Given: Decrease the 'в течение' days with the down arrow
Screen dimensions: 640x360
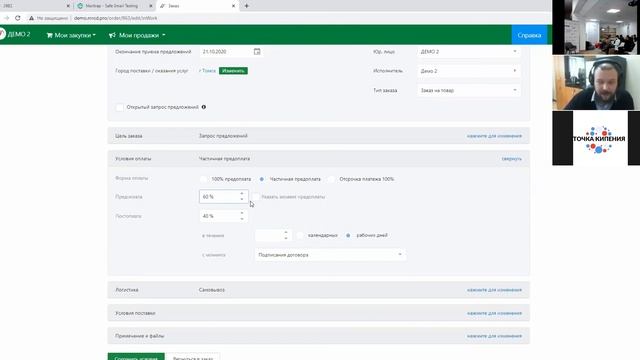Looking at the screenshot, I should click(286, 238).
